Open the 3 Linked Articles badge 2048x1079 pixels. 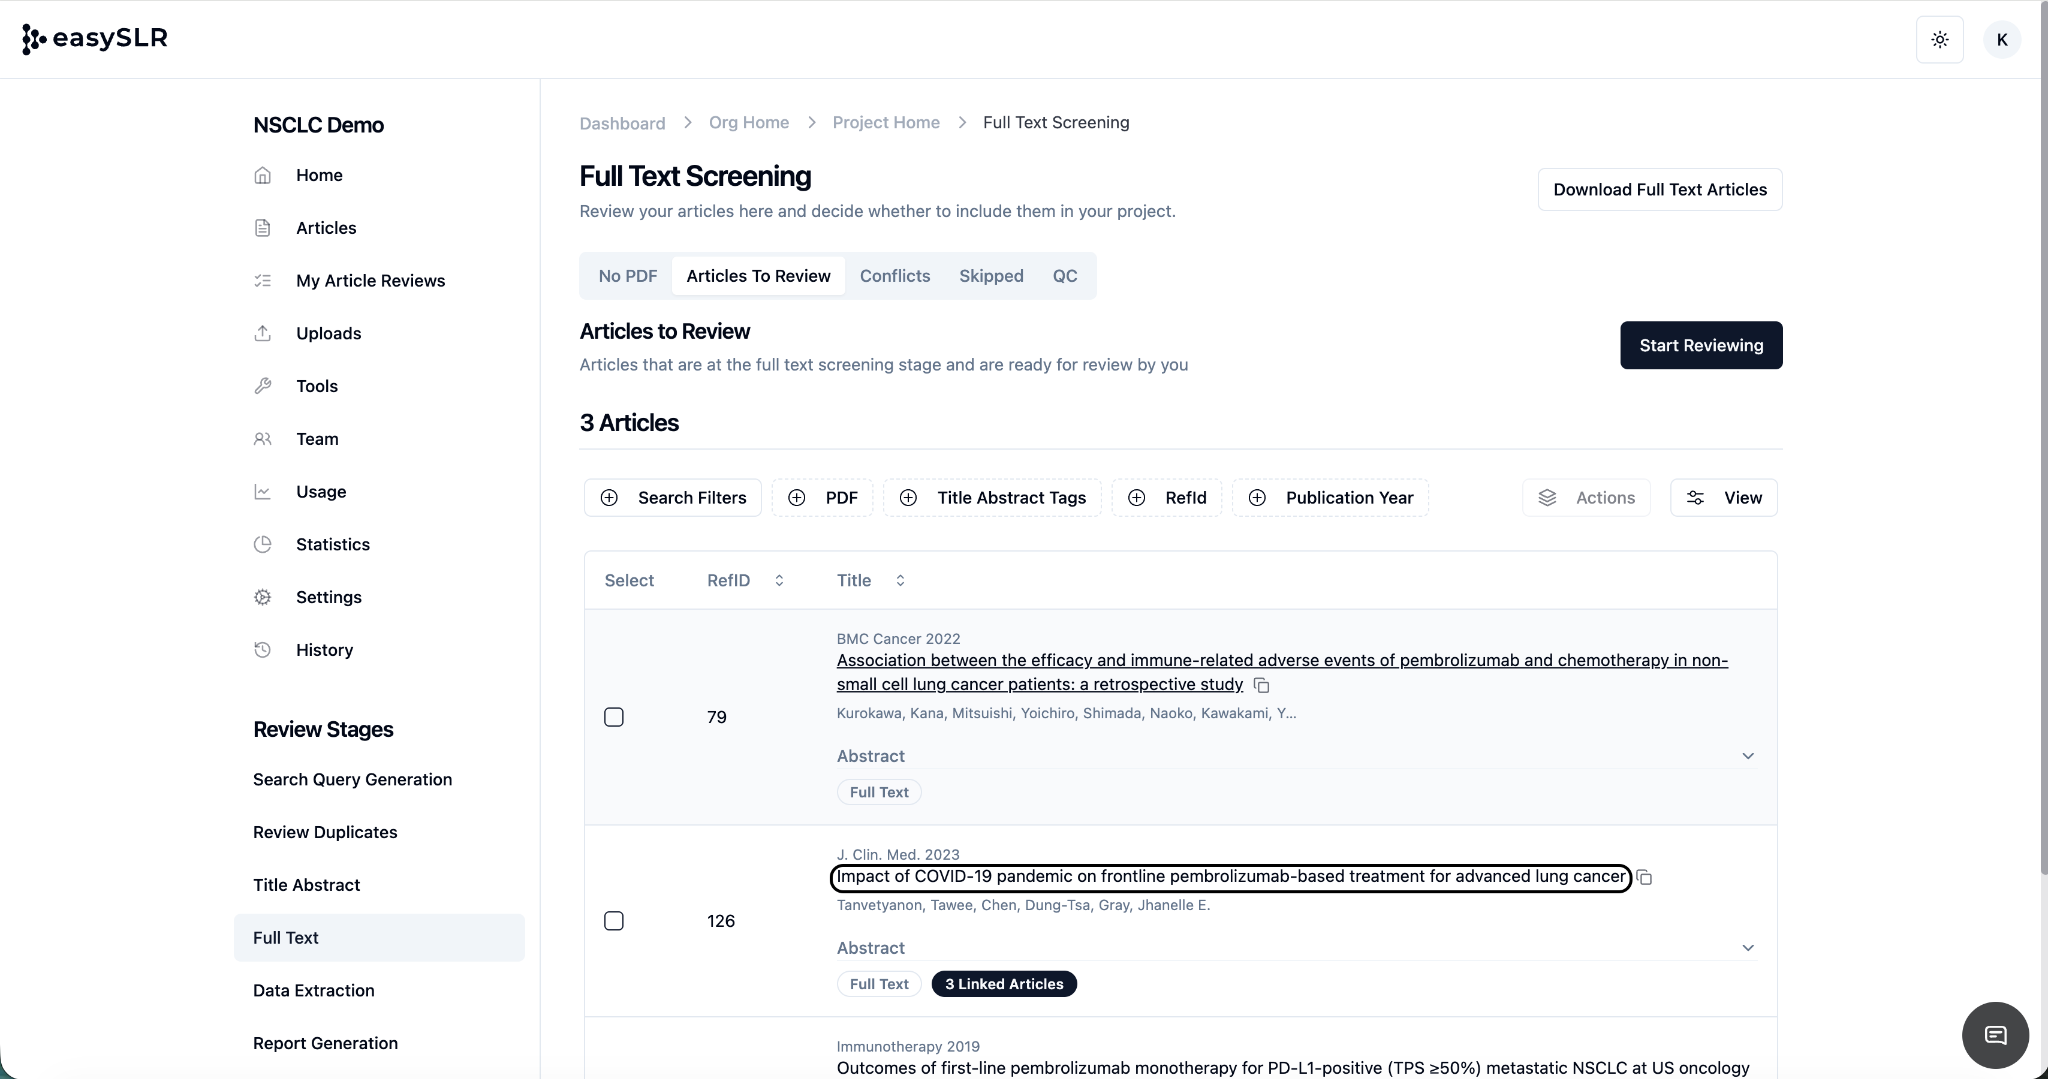pos(1003,984)
